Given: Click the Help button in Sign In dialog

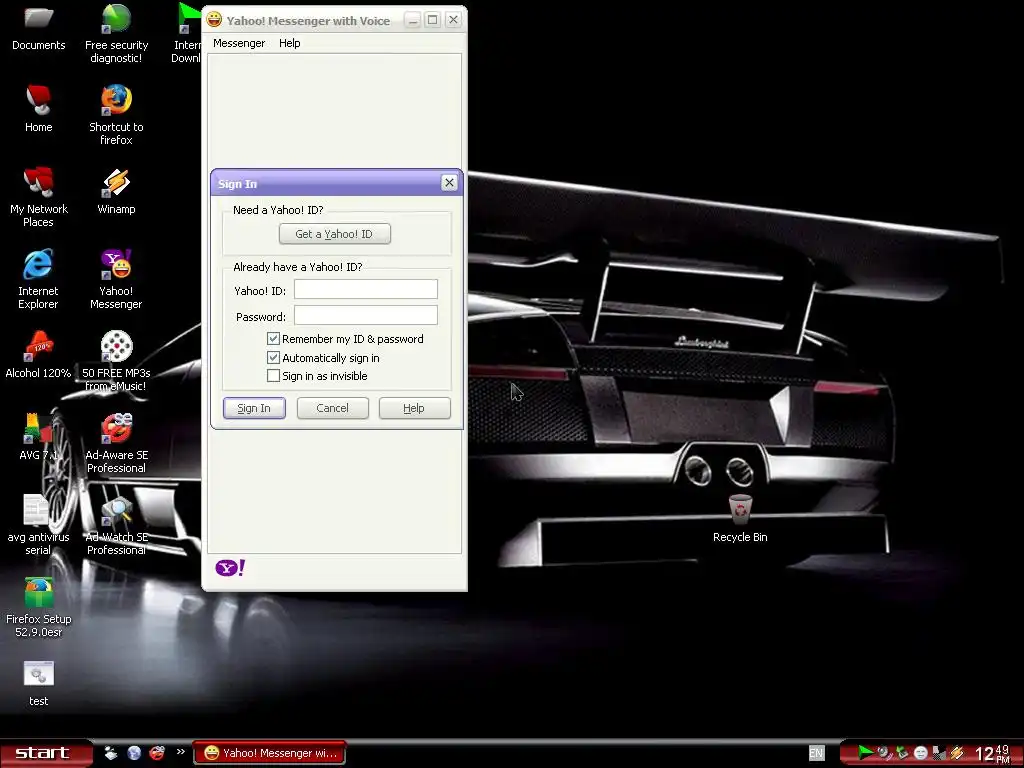Looking at the screenshot, I should [x=414, y=408].
